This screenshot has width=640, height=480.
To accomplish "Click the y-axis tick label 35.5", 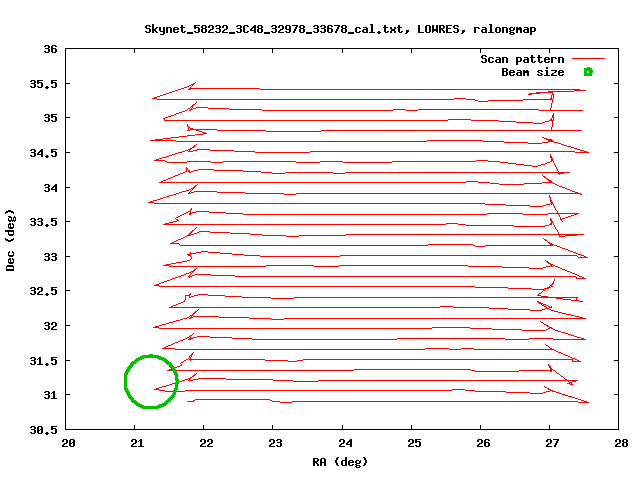I will click(44, 84).
